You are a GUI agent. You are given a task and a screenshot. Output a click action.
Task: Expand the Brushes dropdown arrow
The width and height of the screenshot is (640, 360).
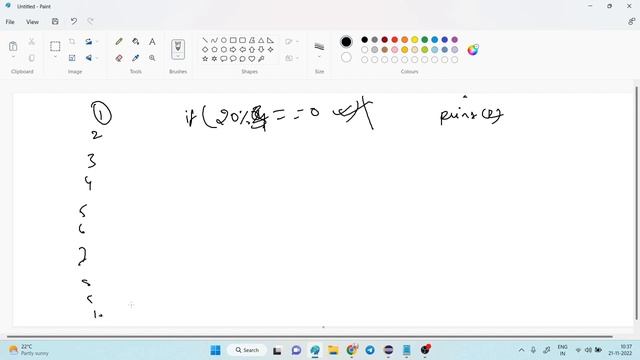[178, 55]
